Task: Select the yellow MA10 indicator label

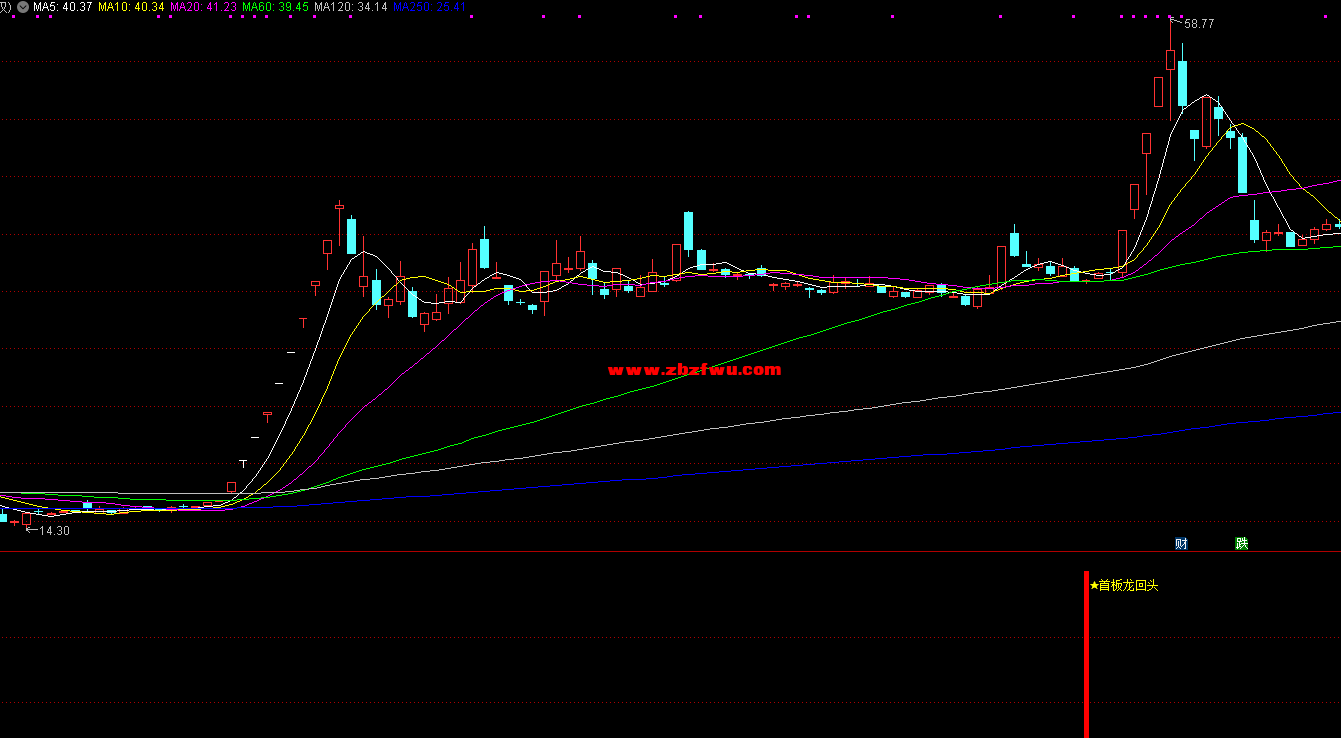Action: (131, 7)
